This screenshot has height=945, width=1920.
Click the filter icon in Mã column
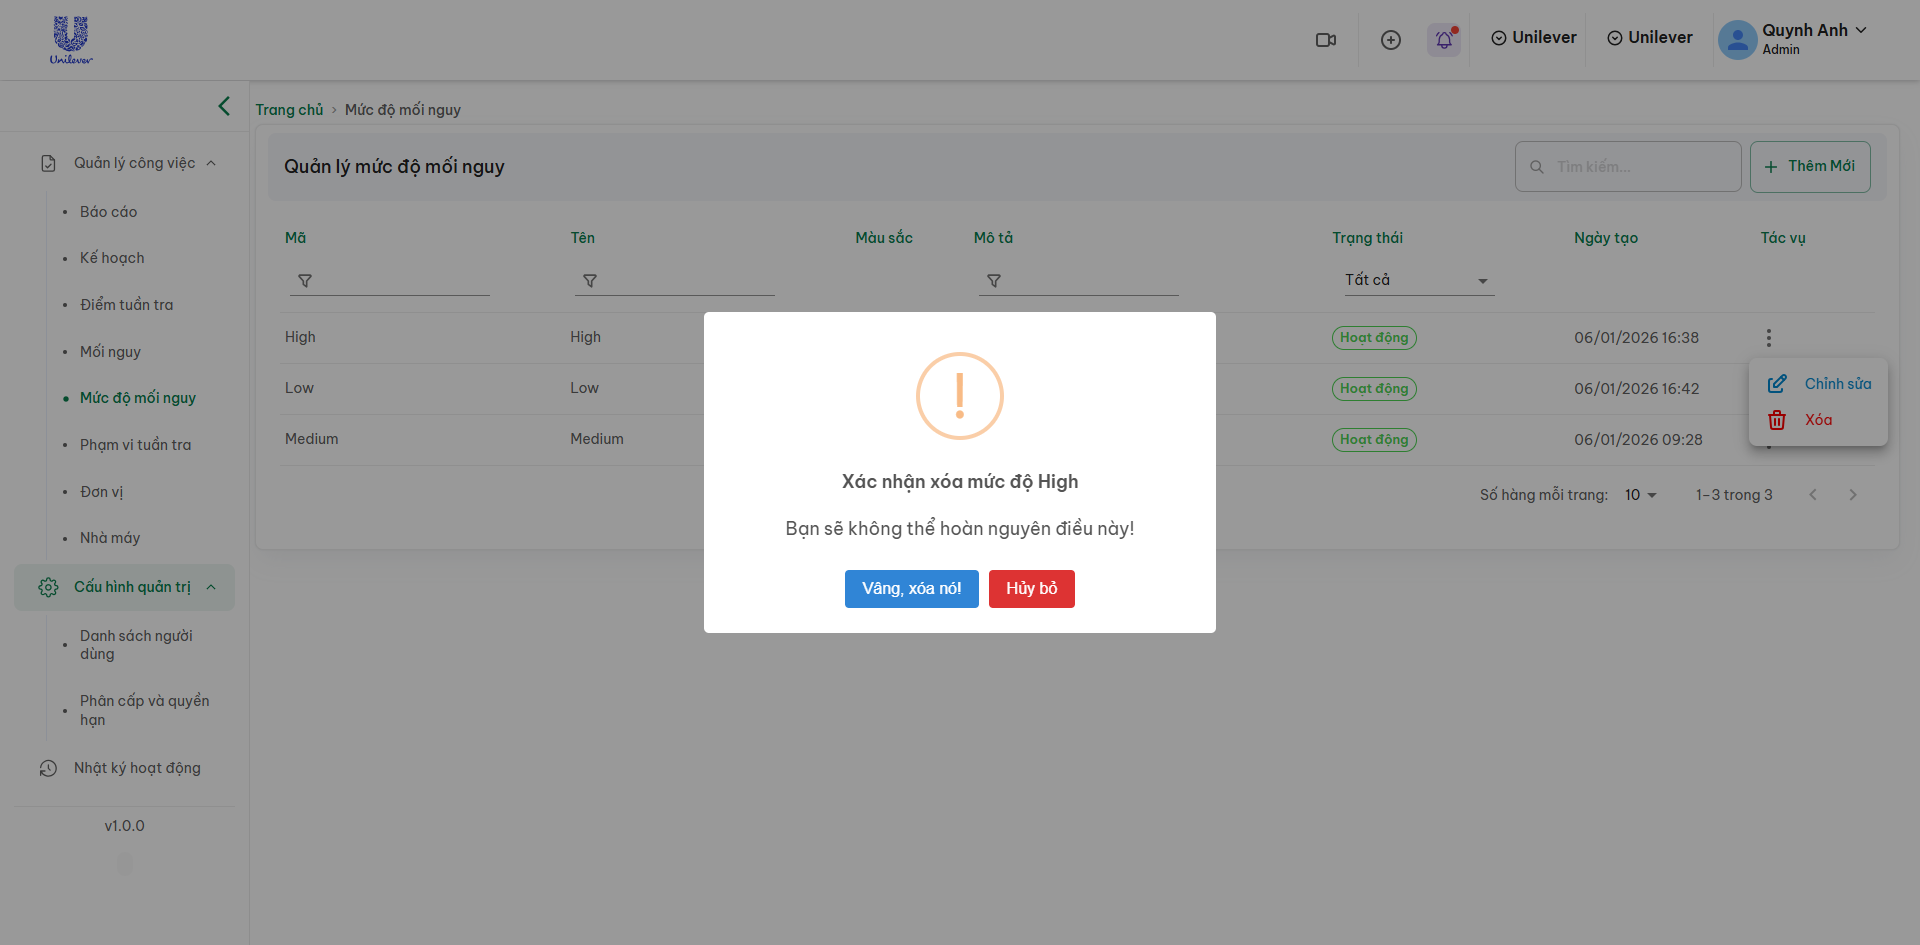click(305, 281)
